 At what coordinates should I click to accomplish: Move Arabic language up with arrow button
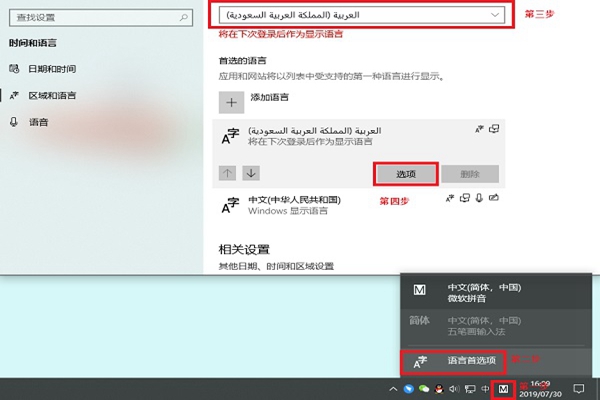(x=227, y=173)
